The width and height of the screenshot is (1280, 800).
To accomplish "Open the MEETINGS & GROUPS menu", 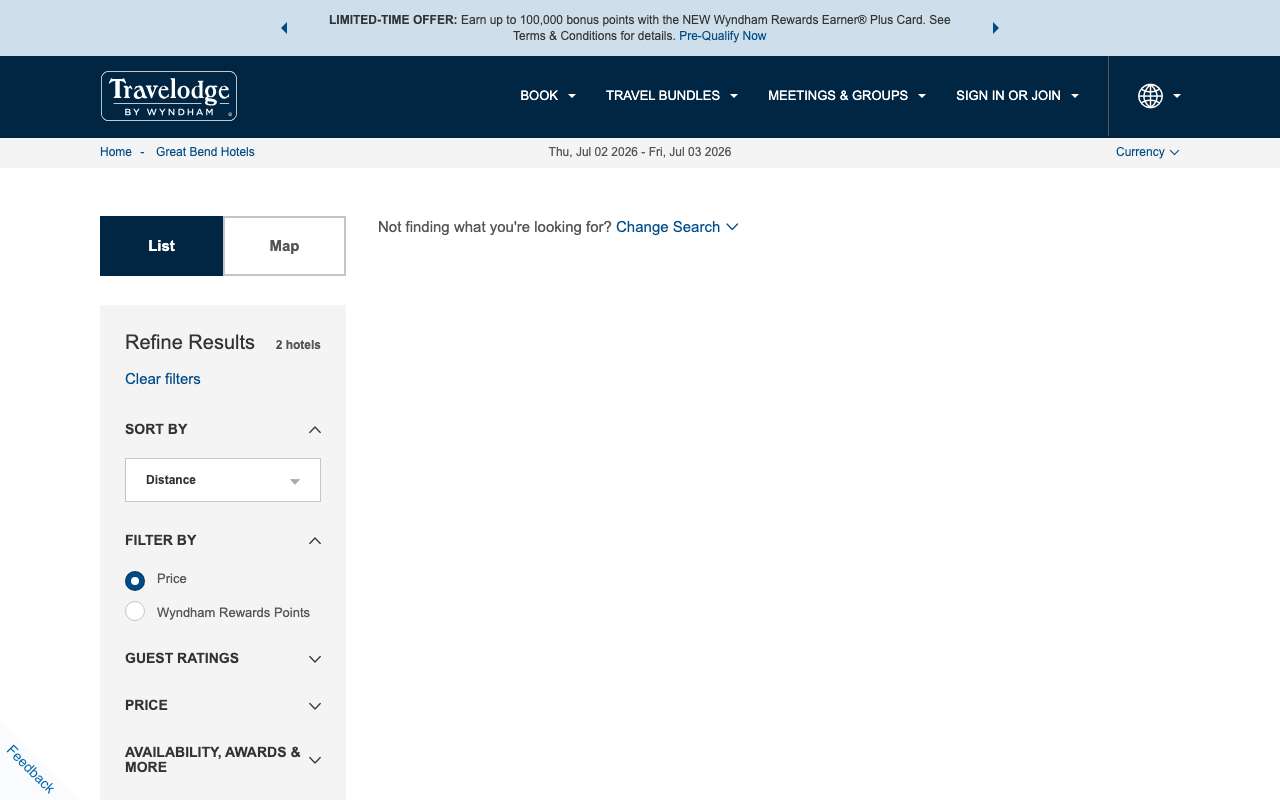I will click(x=847, y=96).
